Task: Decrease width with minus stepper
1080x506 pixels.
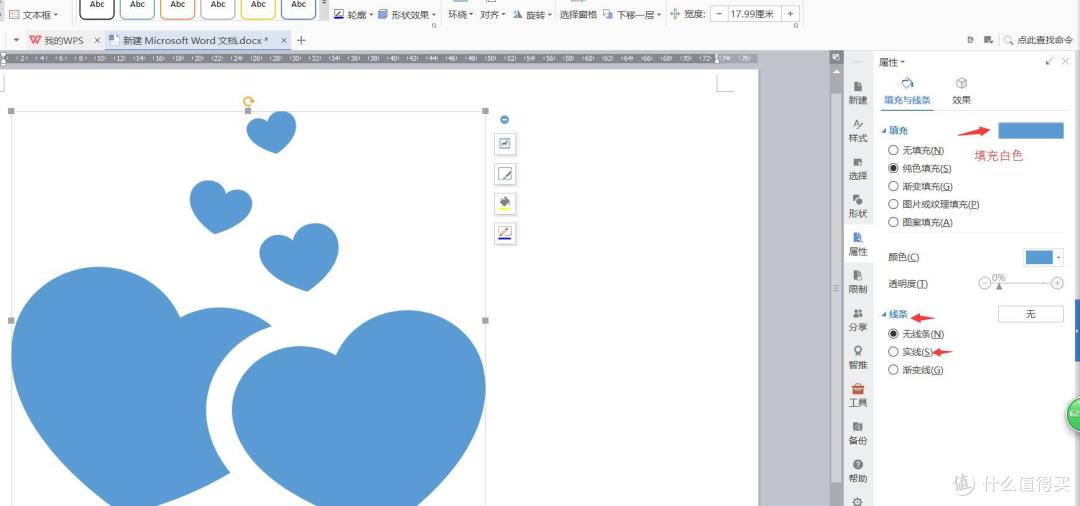Action: click(718, 14)
